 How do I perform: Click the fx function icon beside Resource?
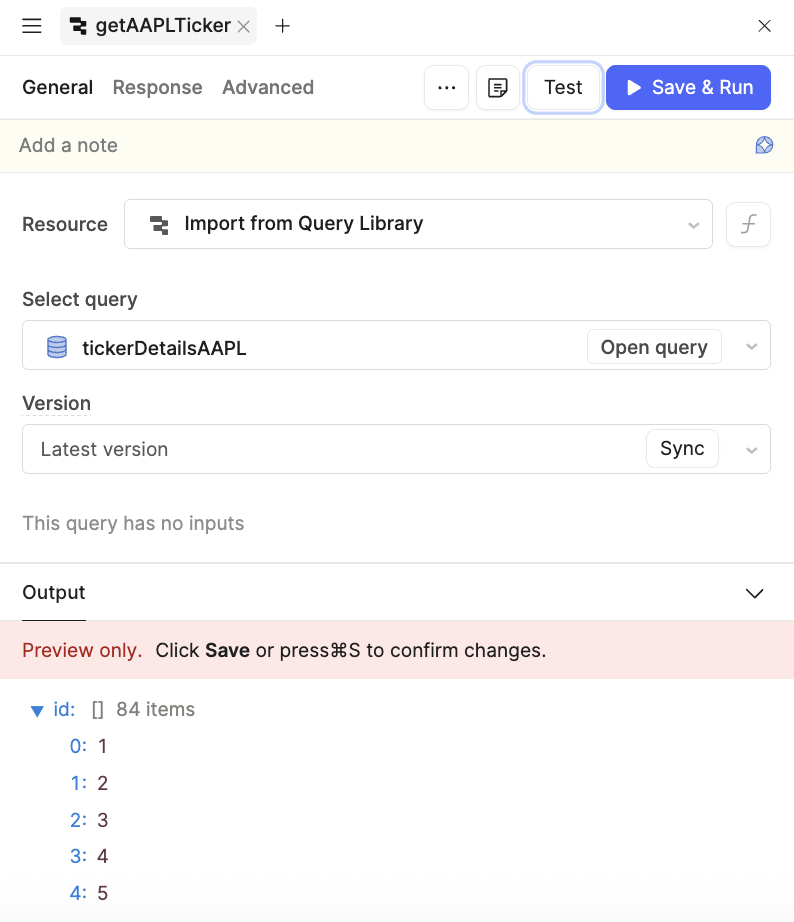coord(748,224)
